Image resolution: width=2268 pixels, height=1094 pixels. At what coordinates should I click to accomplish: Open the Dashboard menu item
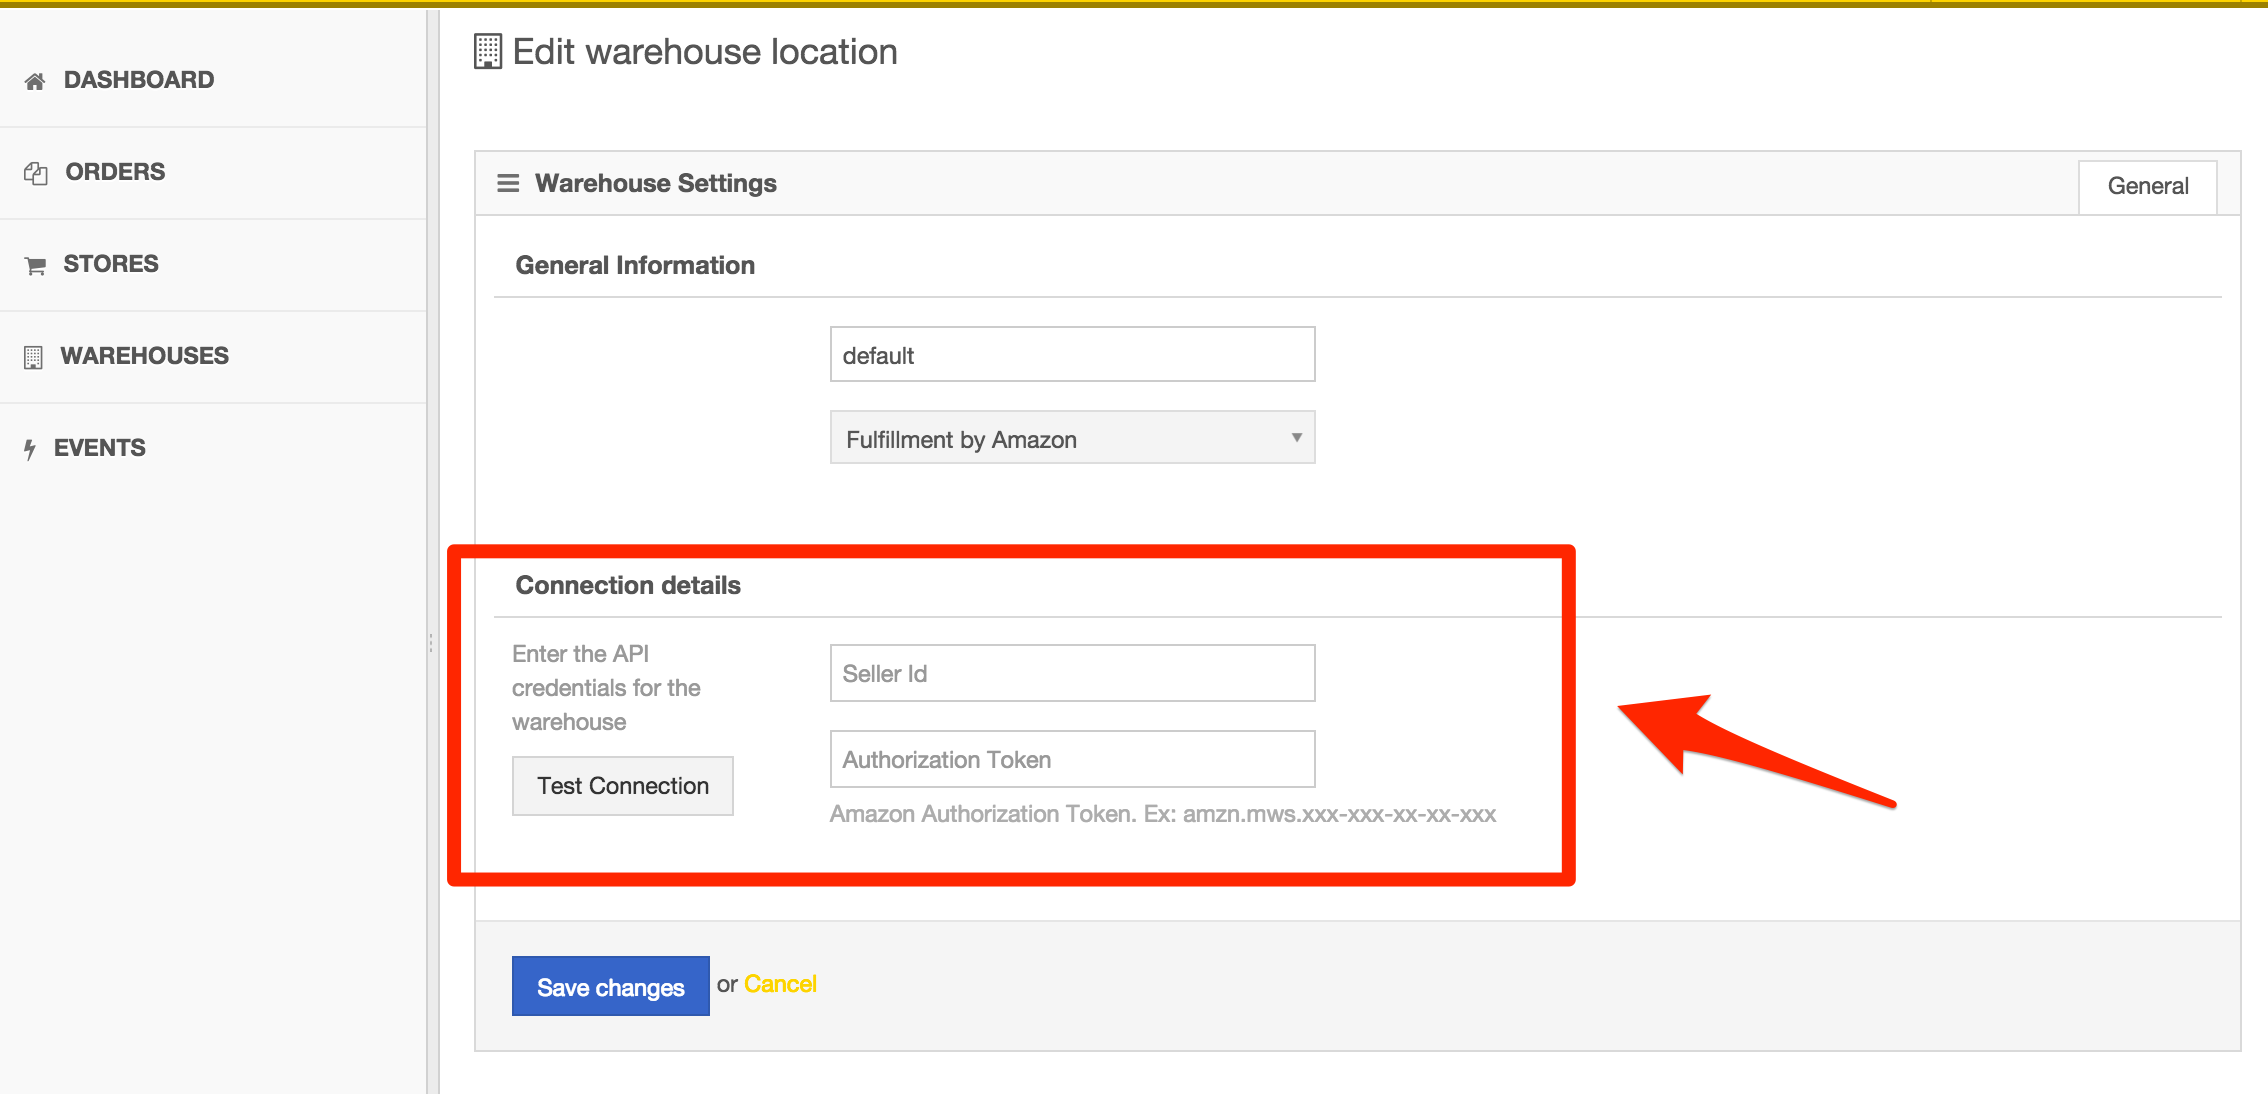(213, 80)
